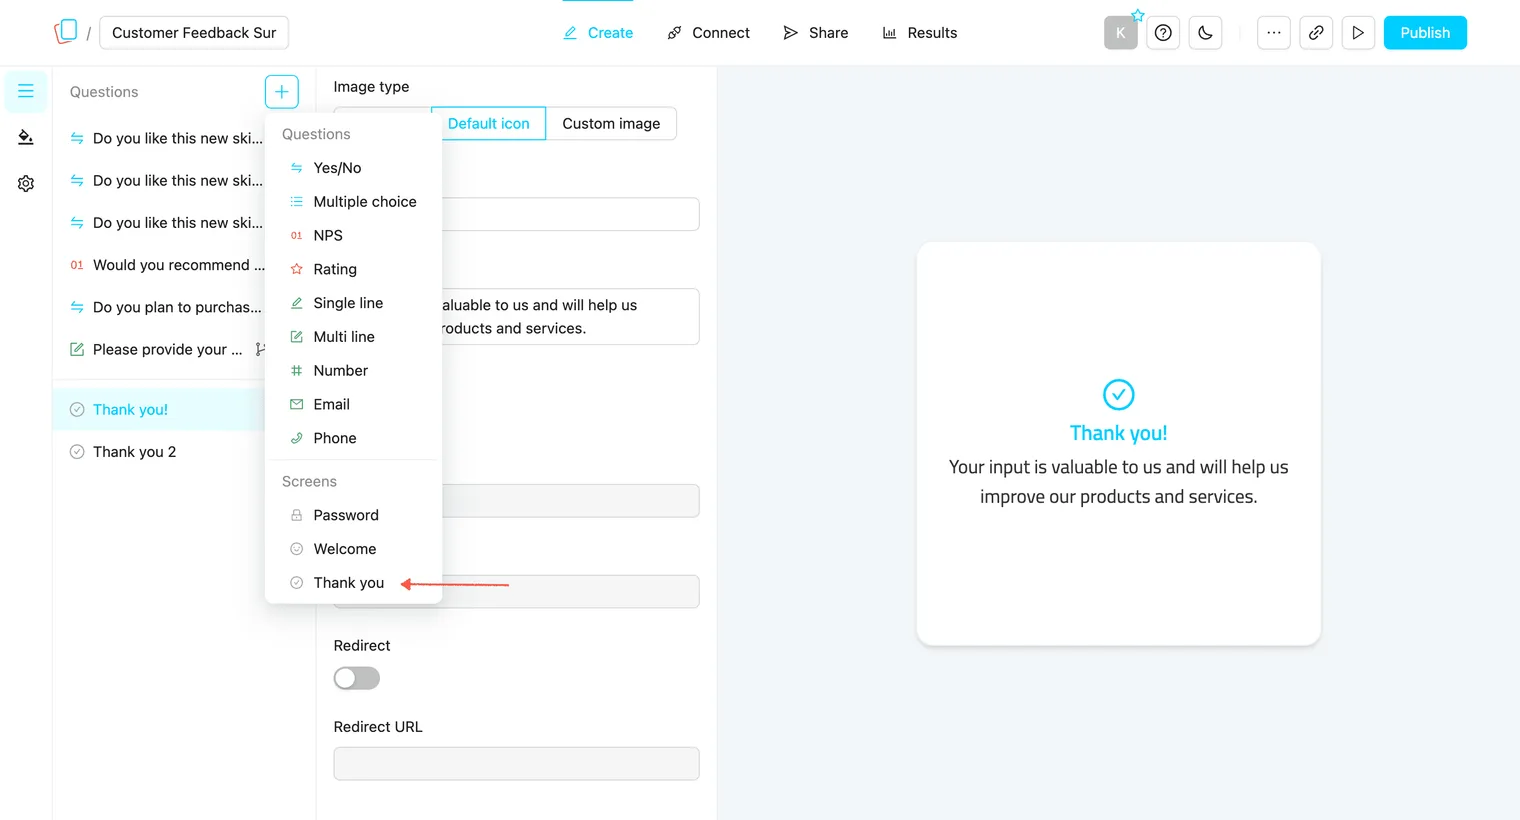This screenshot has width=1520, height=820.
Task: Click the logic branch icon beside Please provide
Action: (x=260, y=349)
